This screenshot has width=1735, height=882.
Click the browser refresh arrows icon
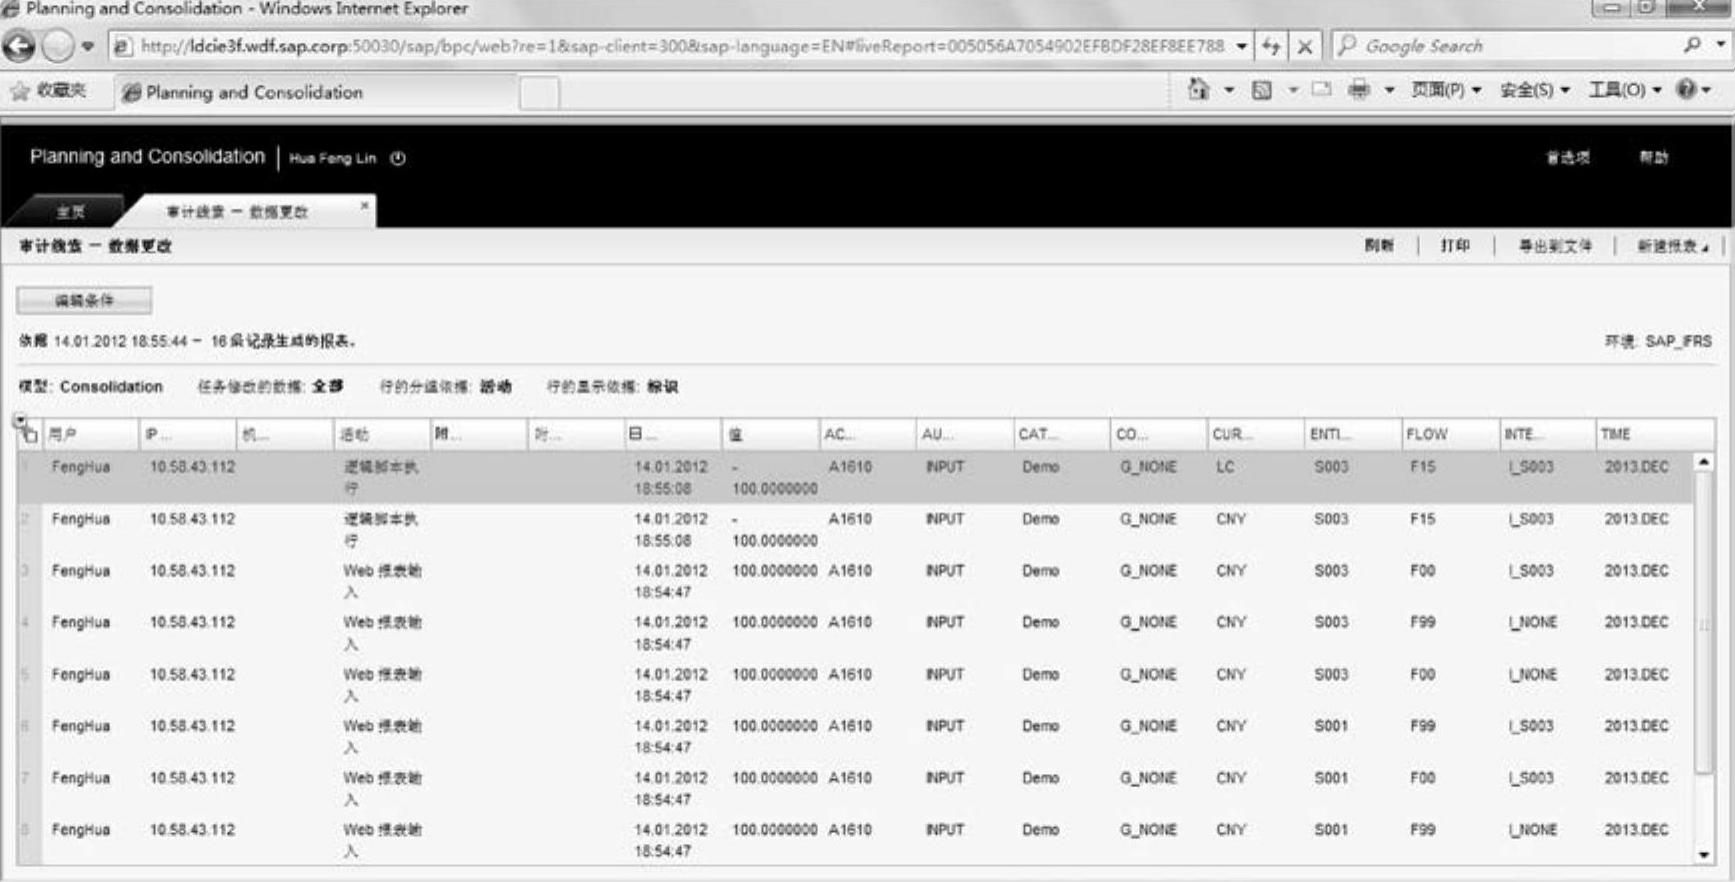[1271, 46]
